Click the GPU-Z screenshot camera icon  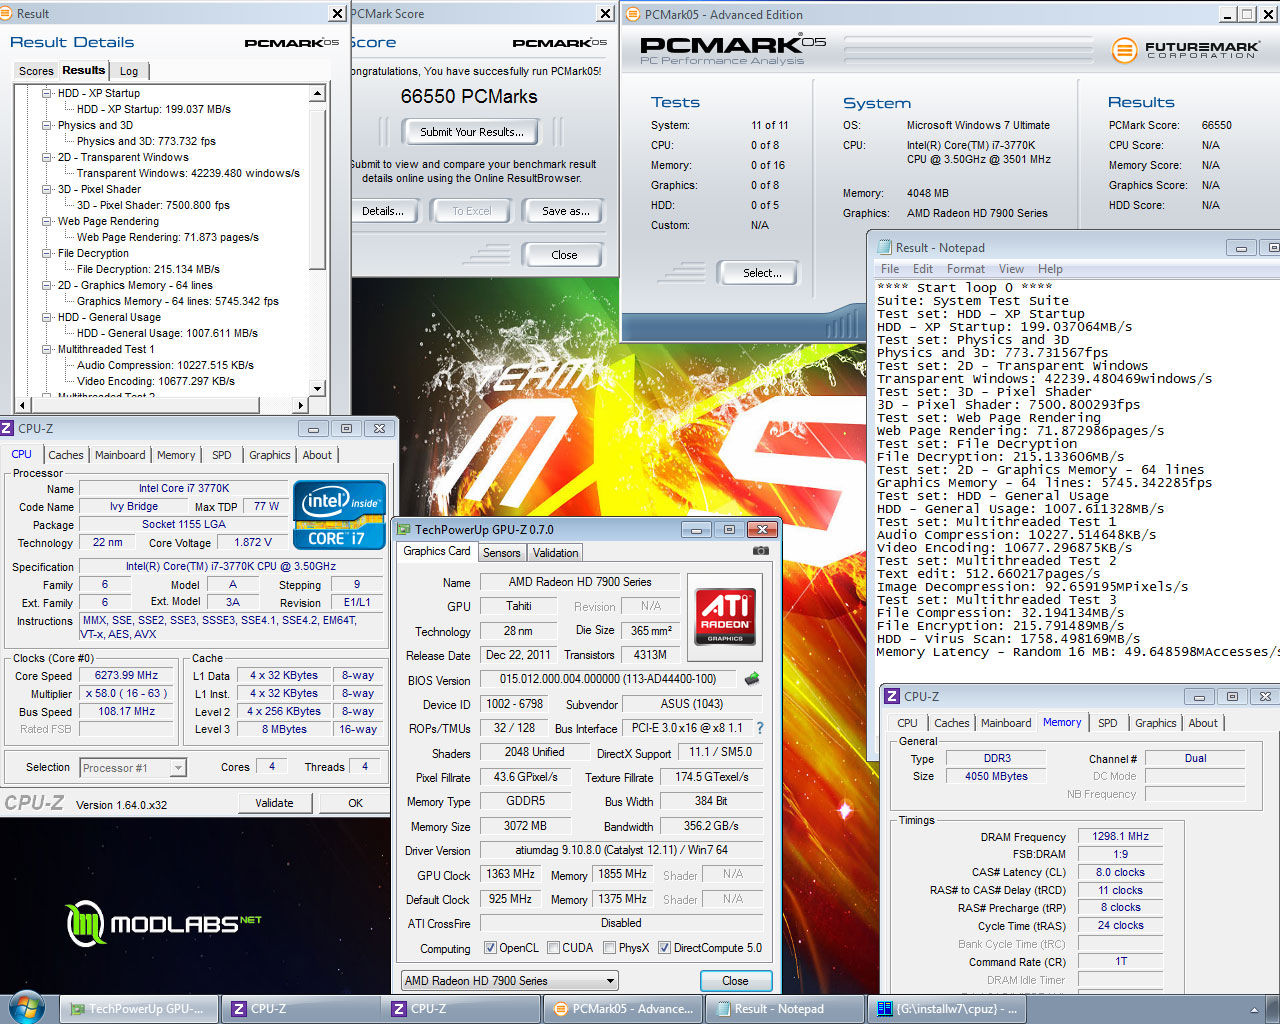760,551
